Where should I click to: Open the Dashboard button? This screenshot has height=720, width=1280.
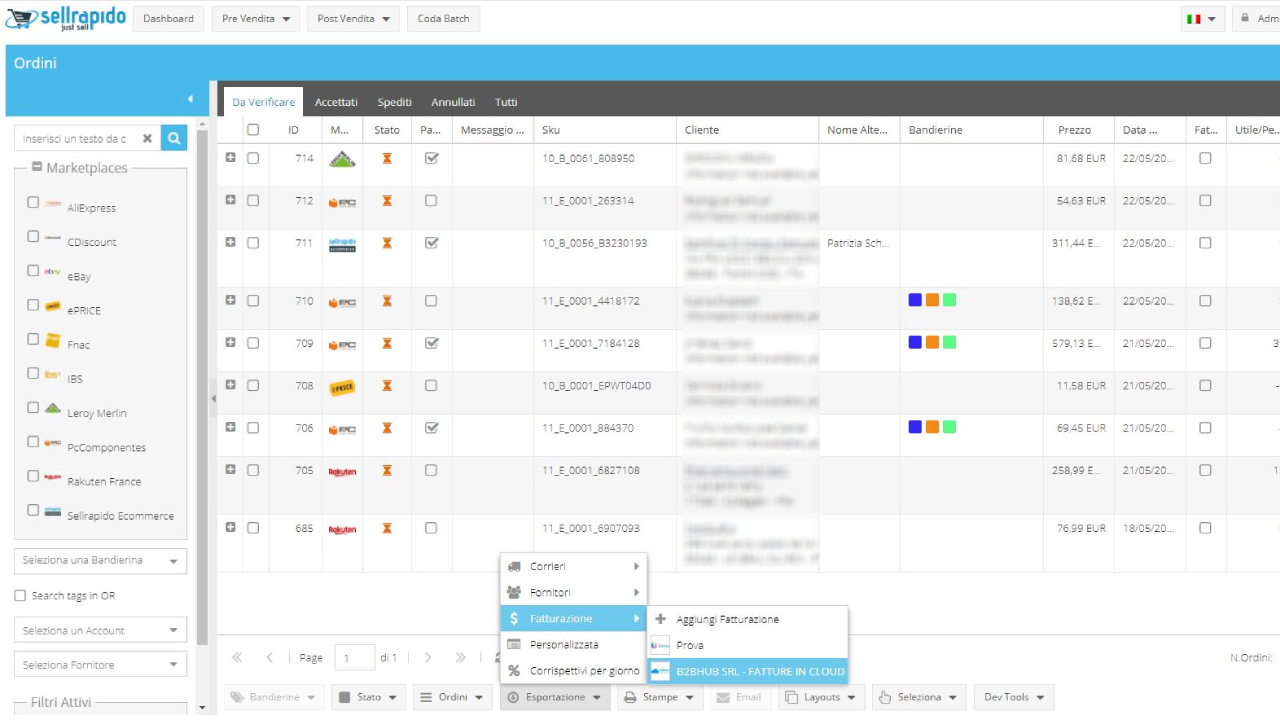point(168,18)
